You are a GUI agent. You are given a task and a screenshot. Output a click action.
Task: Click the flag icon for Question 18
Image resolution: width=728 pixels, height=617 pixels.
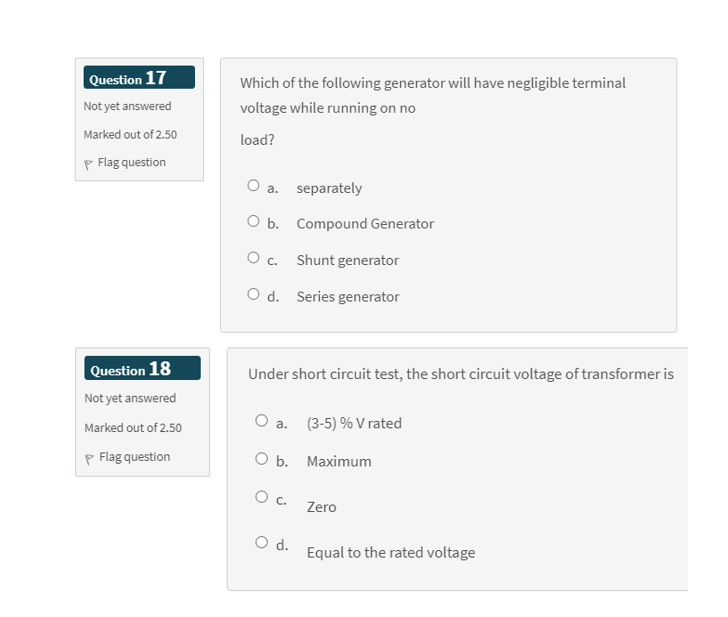point(90,458)
